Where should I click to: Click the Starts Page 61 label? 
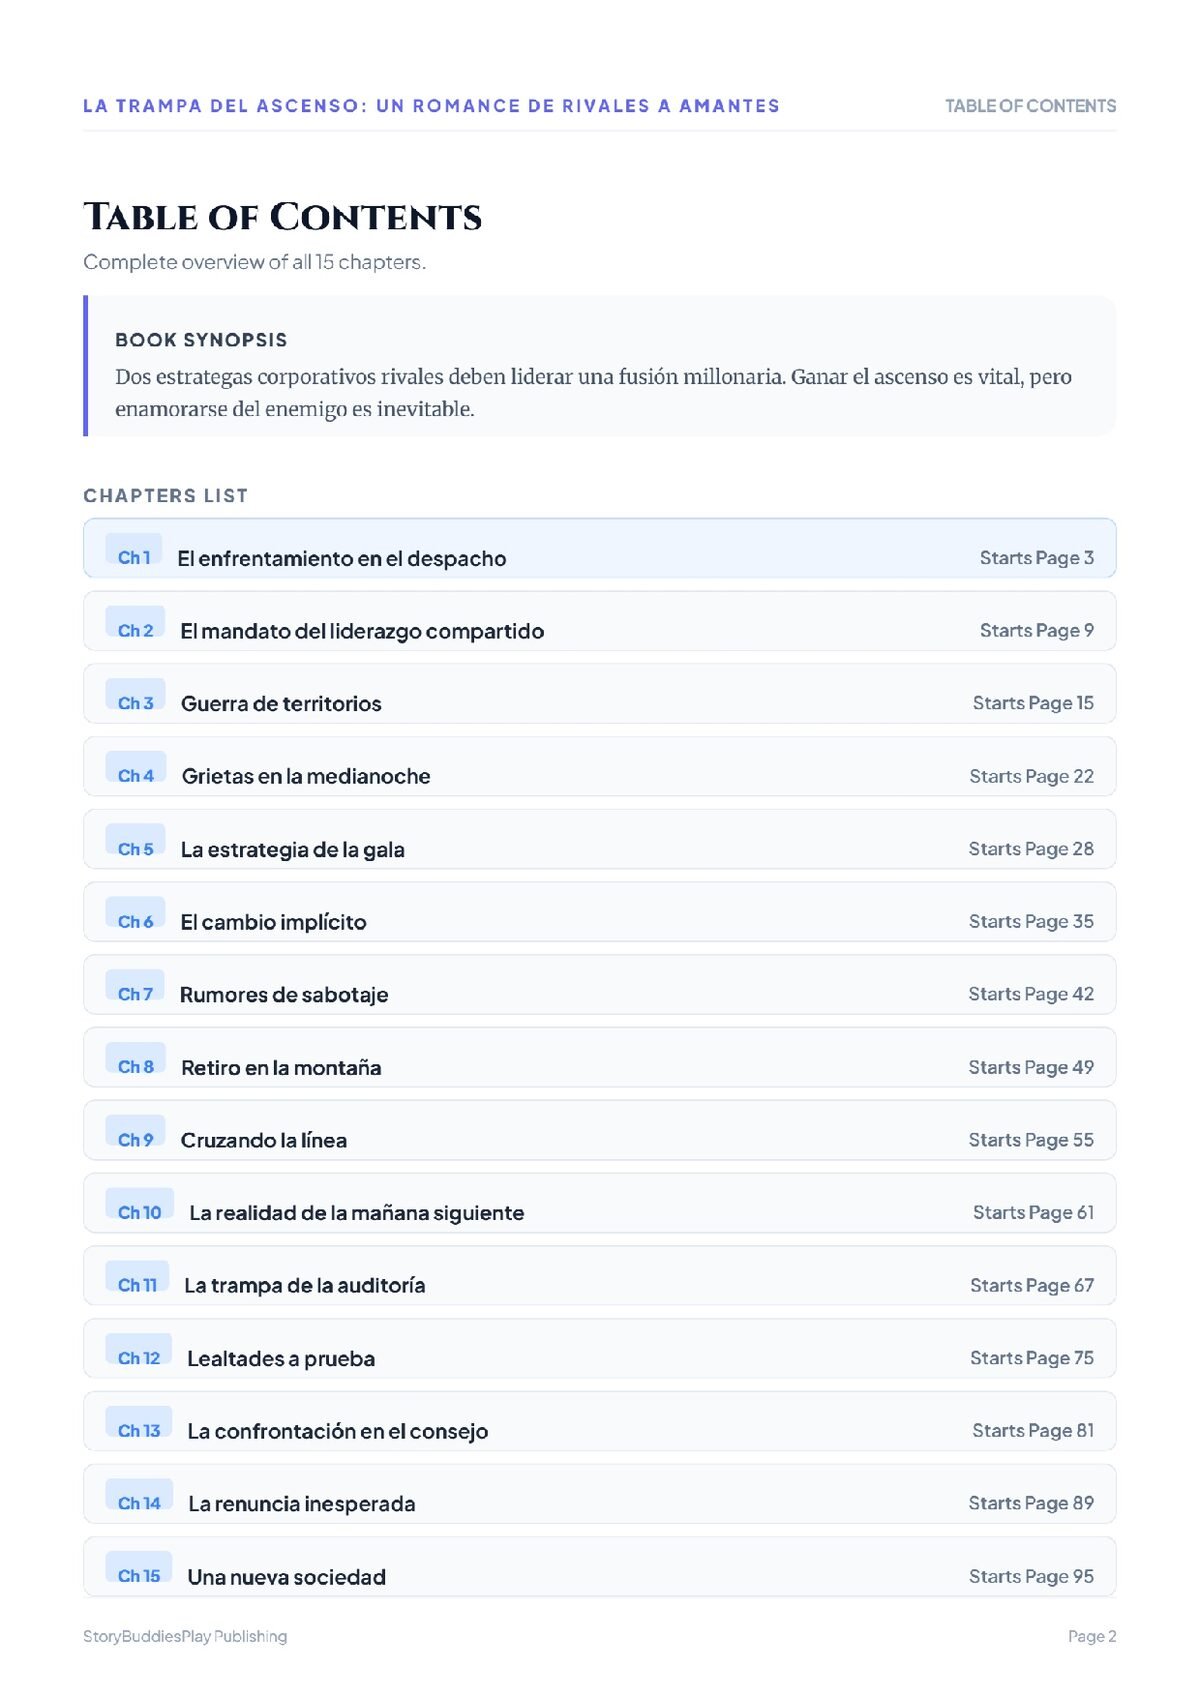[x=1033, y=1212]
